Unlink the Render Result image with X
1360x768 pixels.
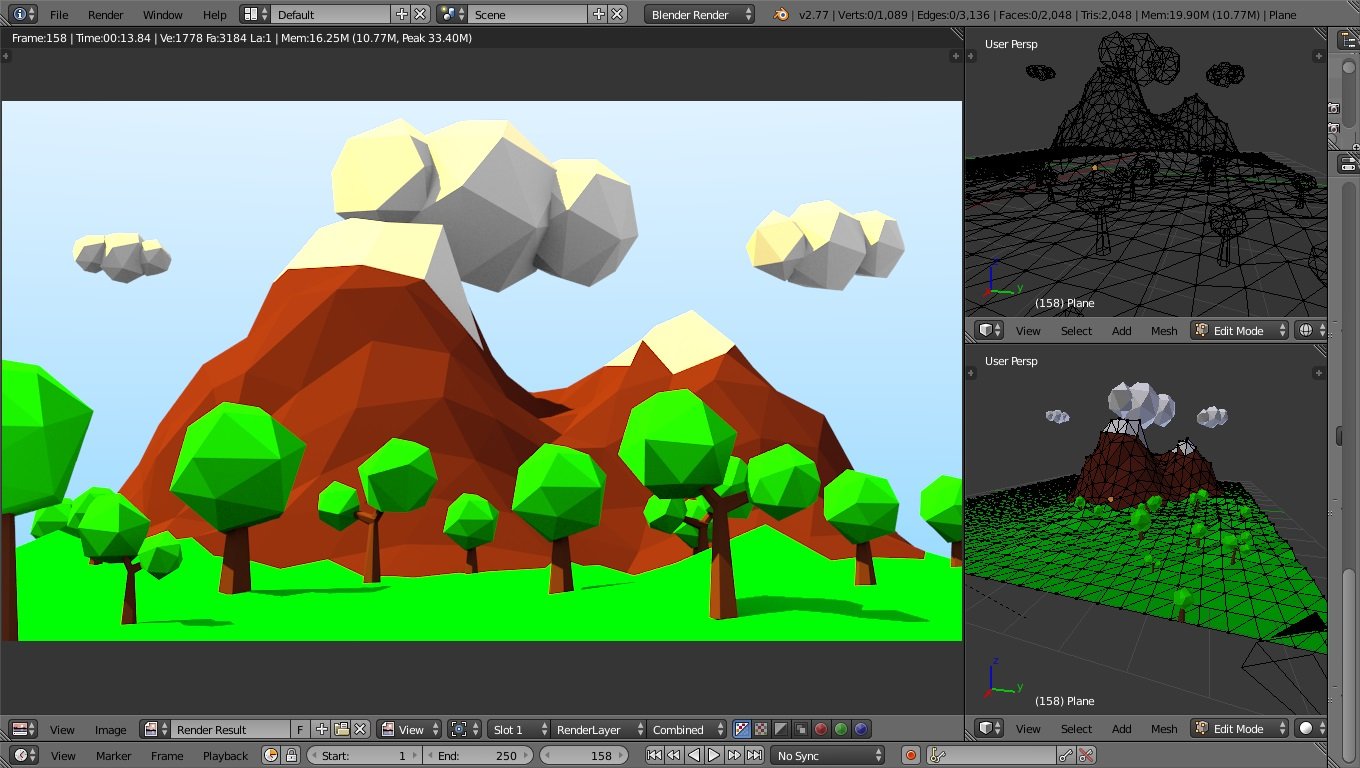(361, 729)
